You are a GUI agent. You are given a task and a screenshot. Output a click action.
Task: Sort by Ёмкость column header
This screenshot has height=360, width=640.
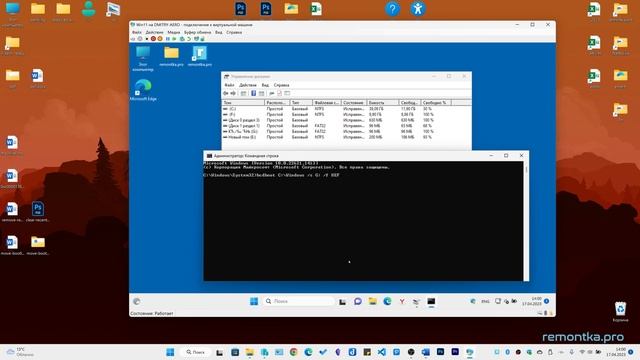(382, 103)
